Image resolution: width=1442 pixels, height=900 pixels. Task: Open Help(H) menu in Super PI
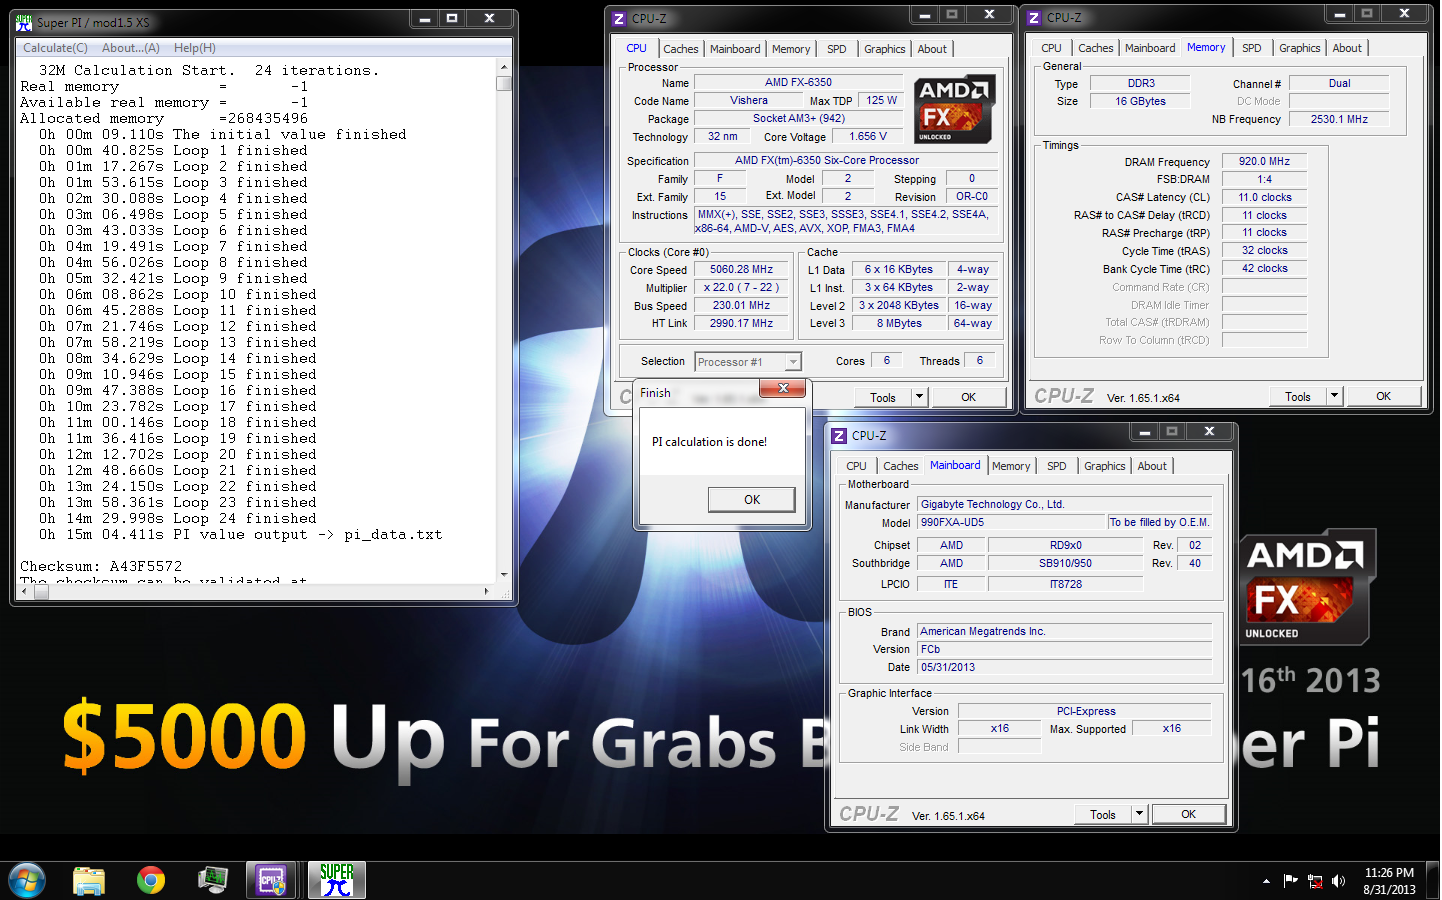click(195, 48)
